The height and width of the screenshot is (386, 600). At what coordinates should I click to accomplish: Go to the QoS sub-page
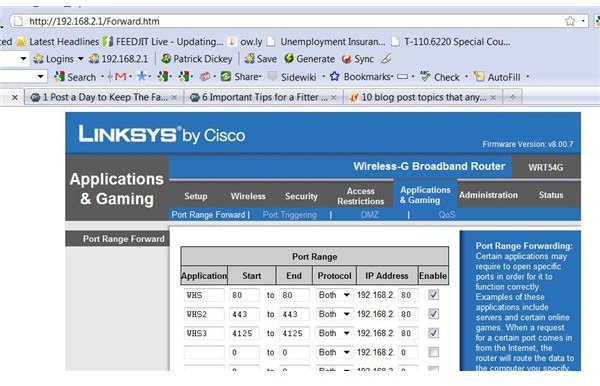tap(447, 215)
